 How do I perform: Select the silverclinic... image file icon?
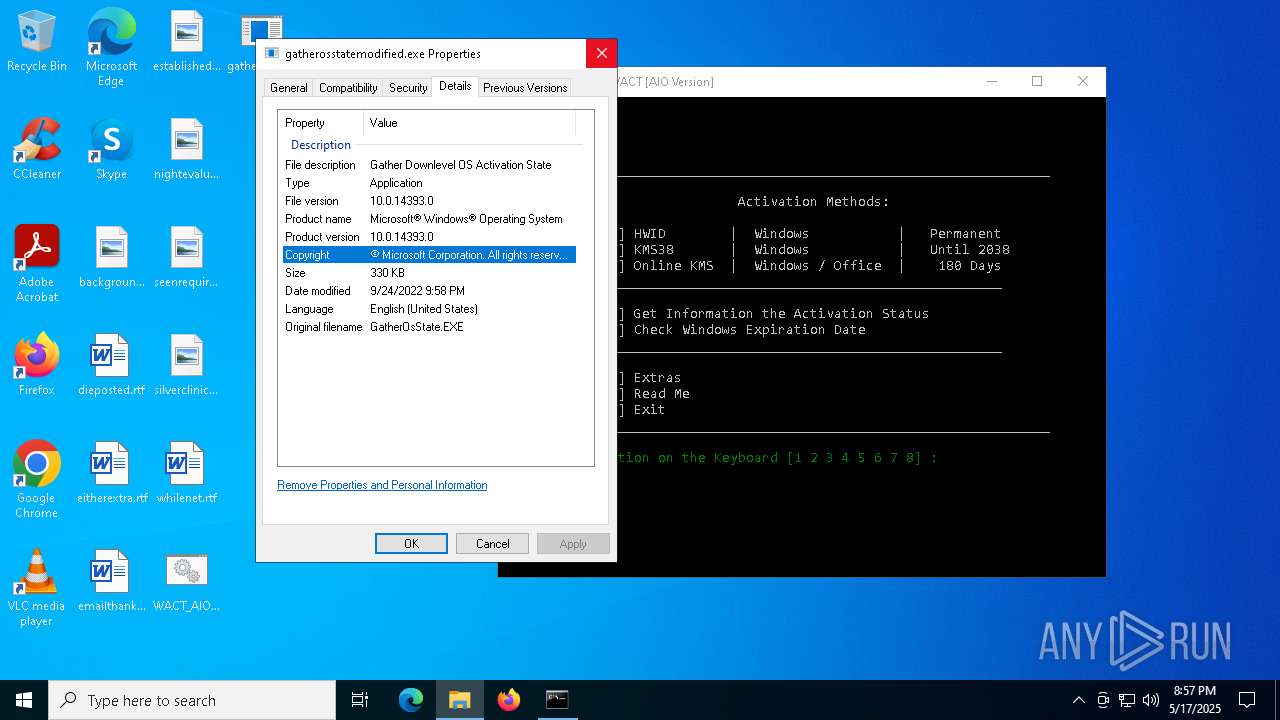pos(187,366)
